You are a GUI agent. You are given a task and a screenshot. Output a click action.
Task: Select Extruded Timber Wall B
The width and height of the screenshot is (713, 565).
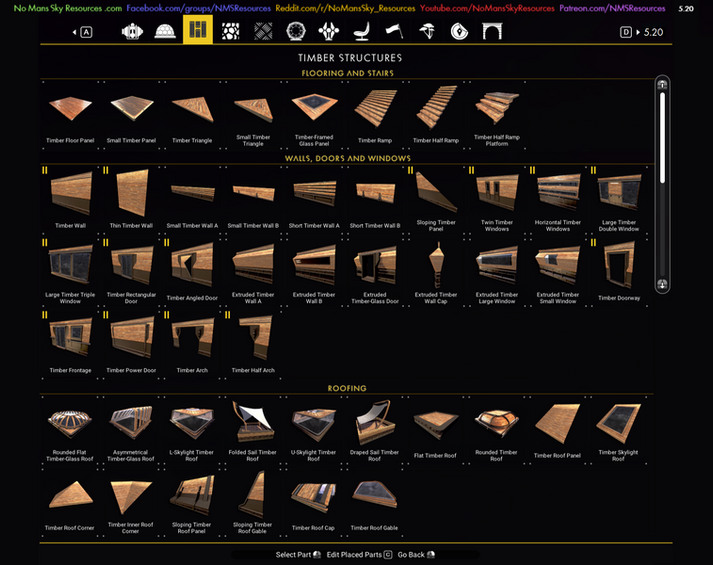[x=314, y=272]
